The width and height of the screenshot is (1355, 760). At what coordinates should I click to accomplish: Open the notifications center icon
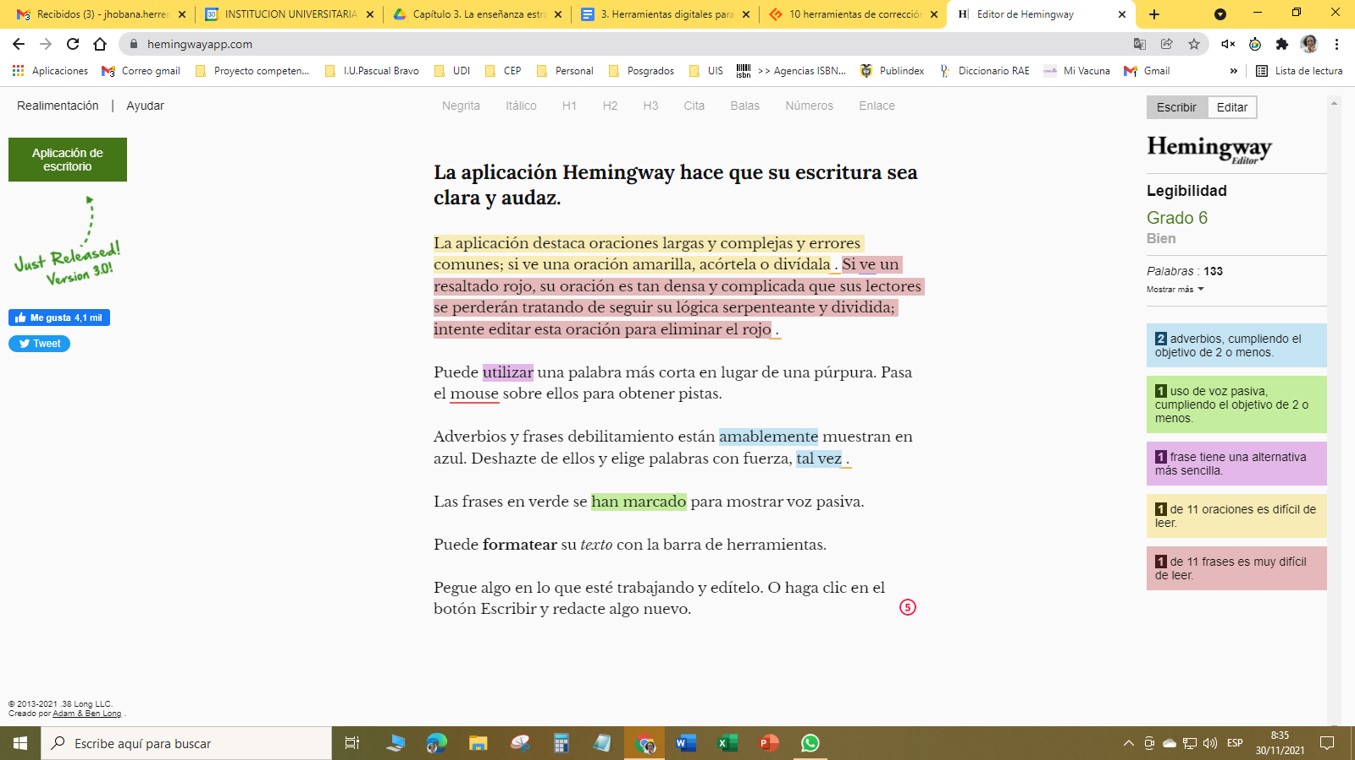(x=1327, y=743)
